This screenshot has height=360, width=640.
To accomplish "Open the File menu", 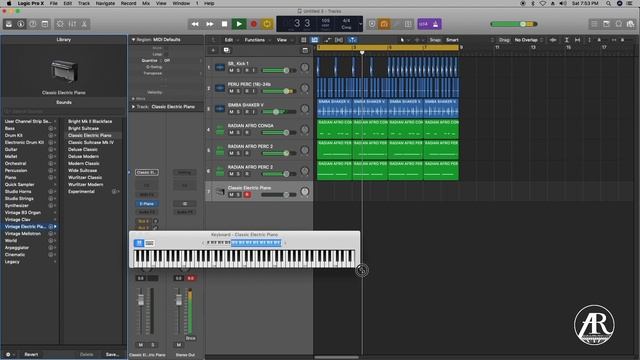I will click(53, 3).
